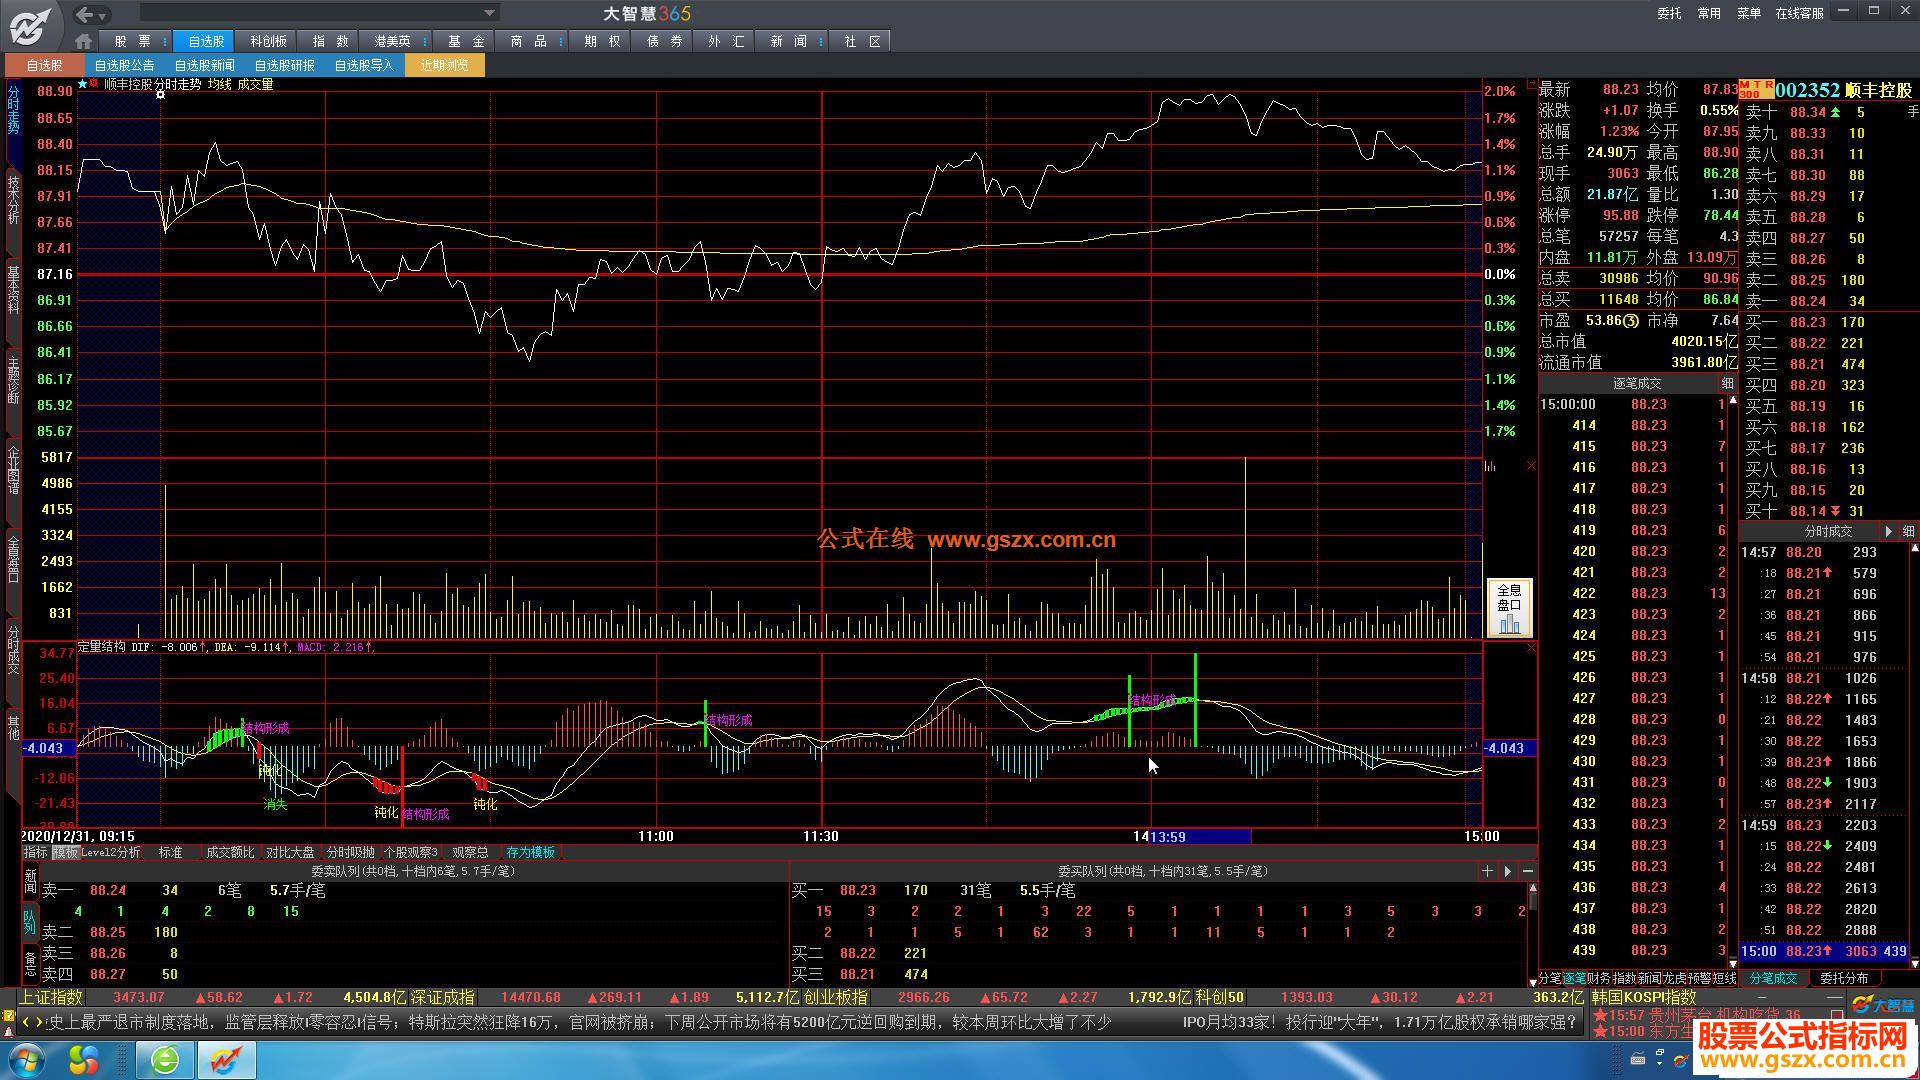Open the 菜单 menu
1920x1080 pixels.
(1749, 13)
